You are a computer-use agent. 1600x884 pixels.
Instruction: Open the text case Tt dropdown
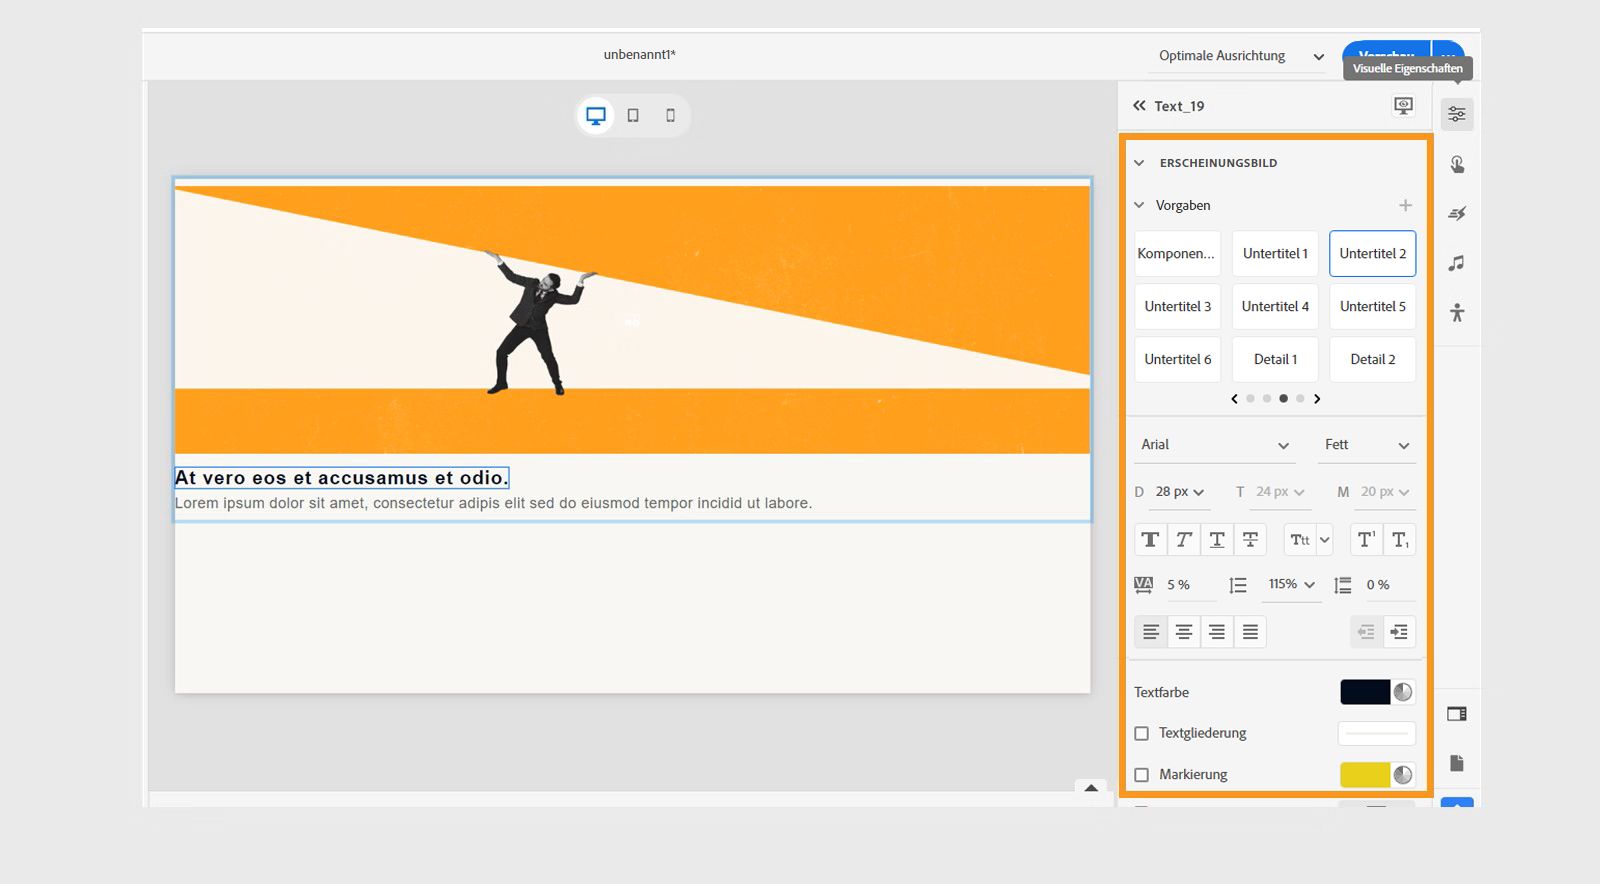1309,540
